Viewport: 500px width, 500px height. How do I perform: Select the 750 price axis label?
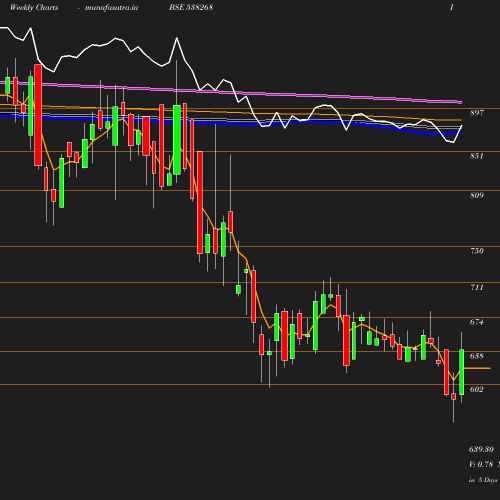click(x=477, y=251)
